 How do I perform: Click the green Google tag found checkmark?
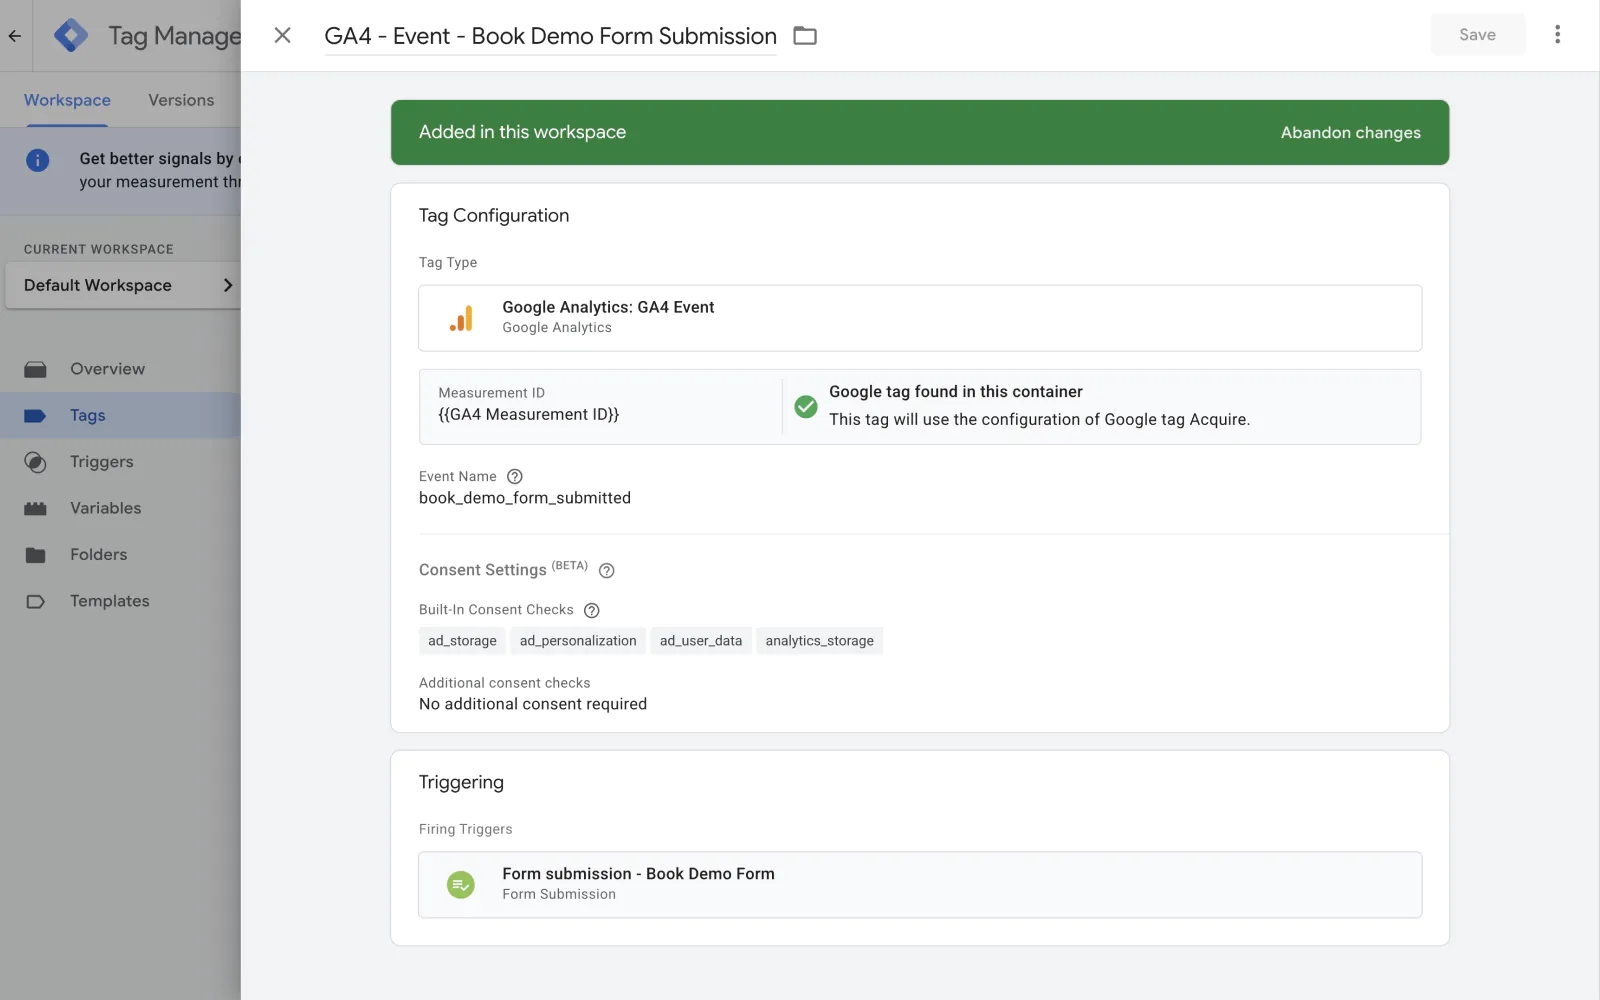coord(806,407)
